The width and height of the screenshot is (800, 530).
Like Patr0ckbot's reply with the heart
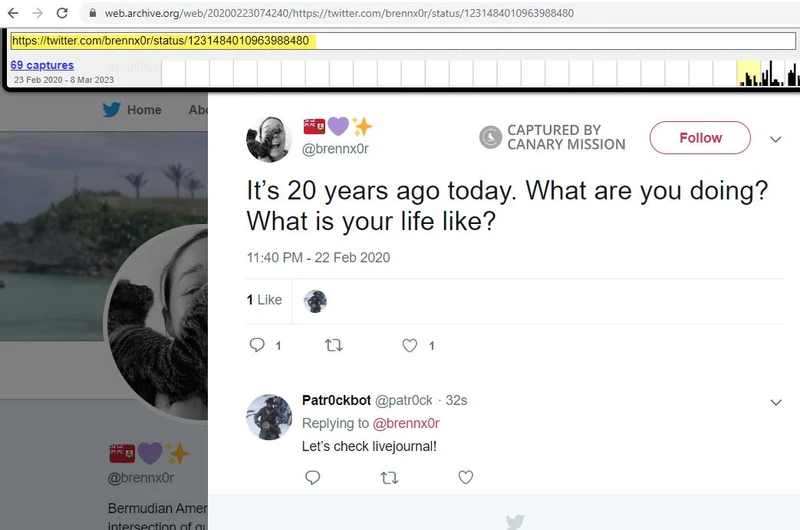(x=465, y=478)
